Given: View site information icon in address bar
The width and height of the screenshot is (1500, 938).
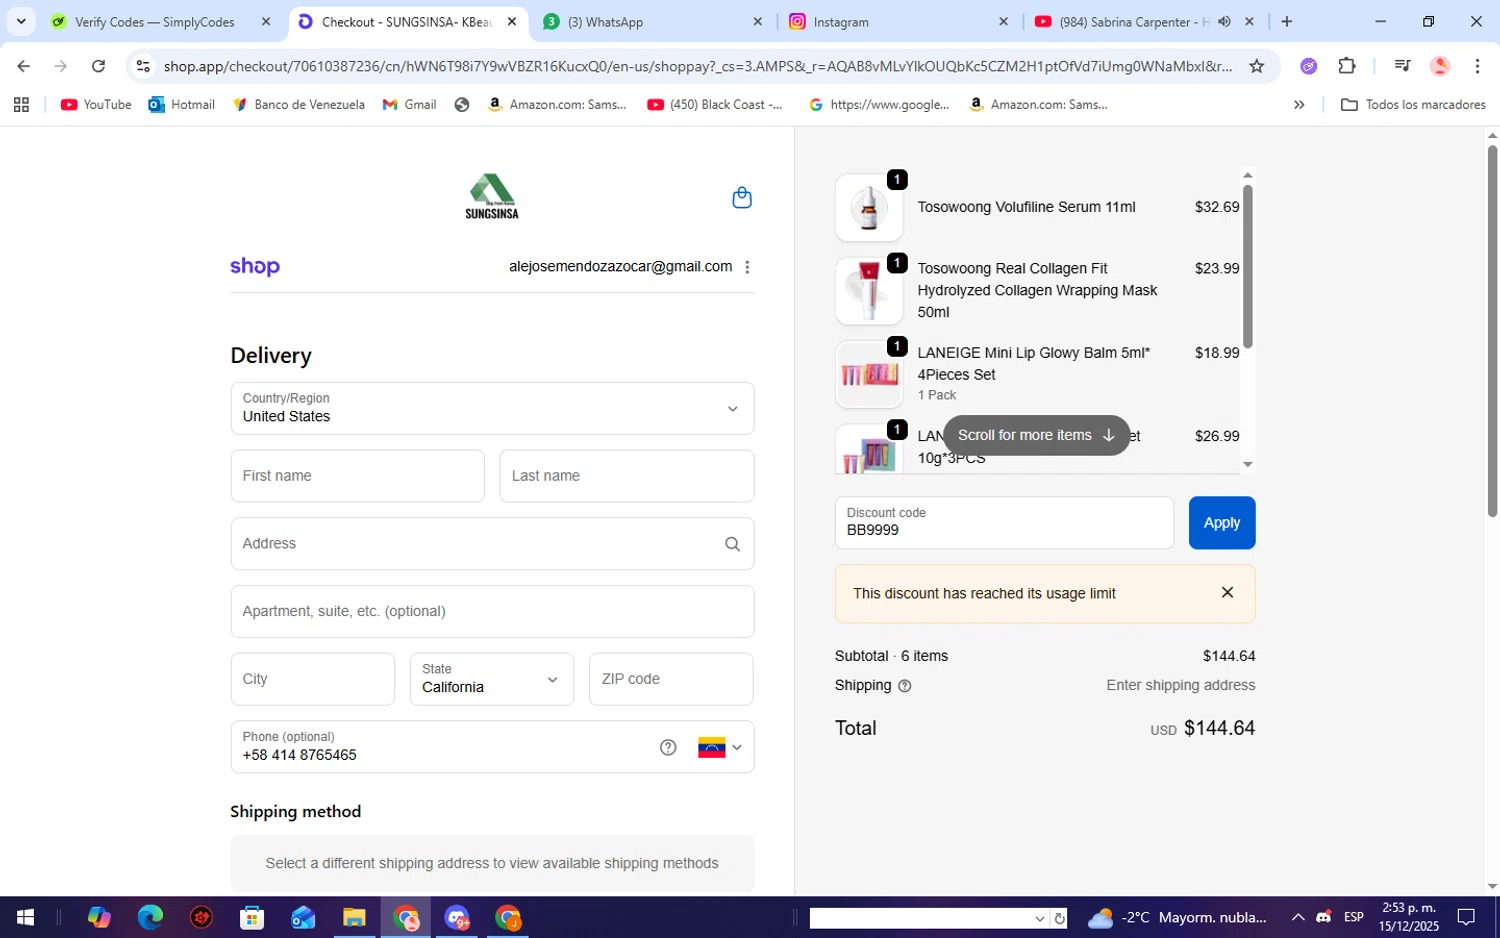Looking at the screenshot, I should point(143,66).
